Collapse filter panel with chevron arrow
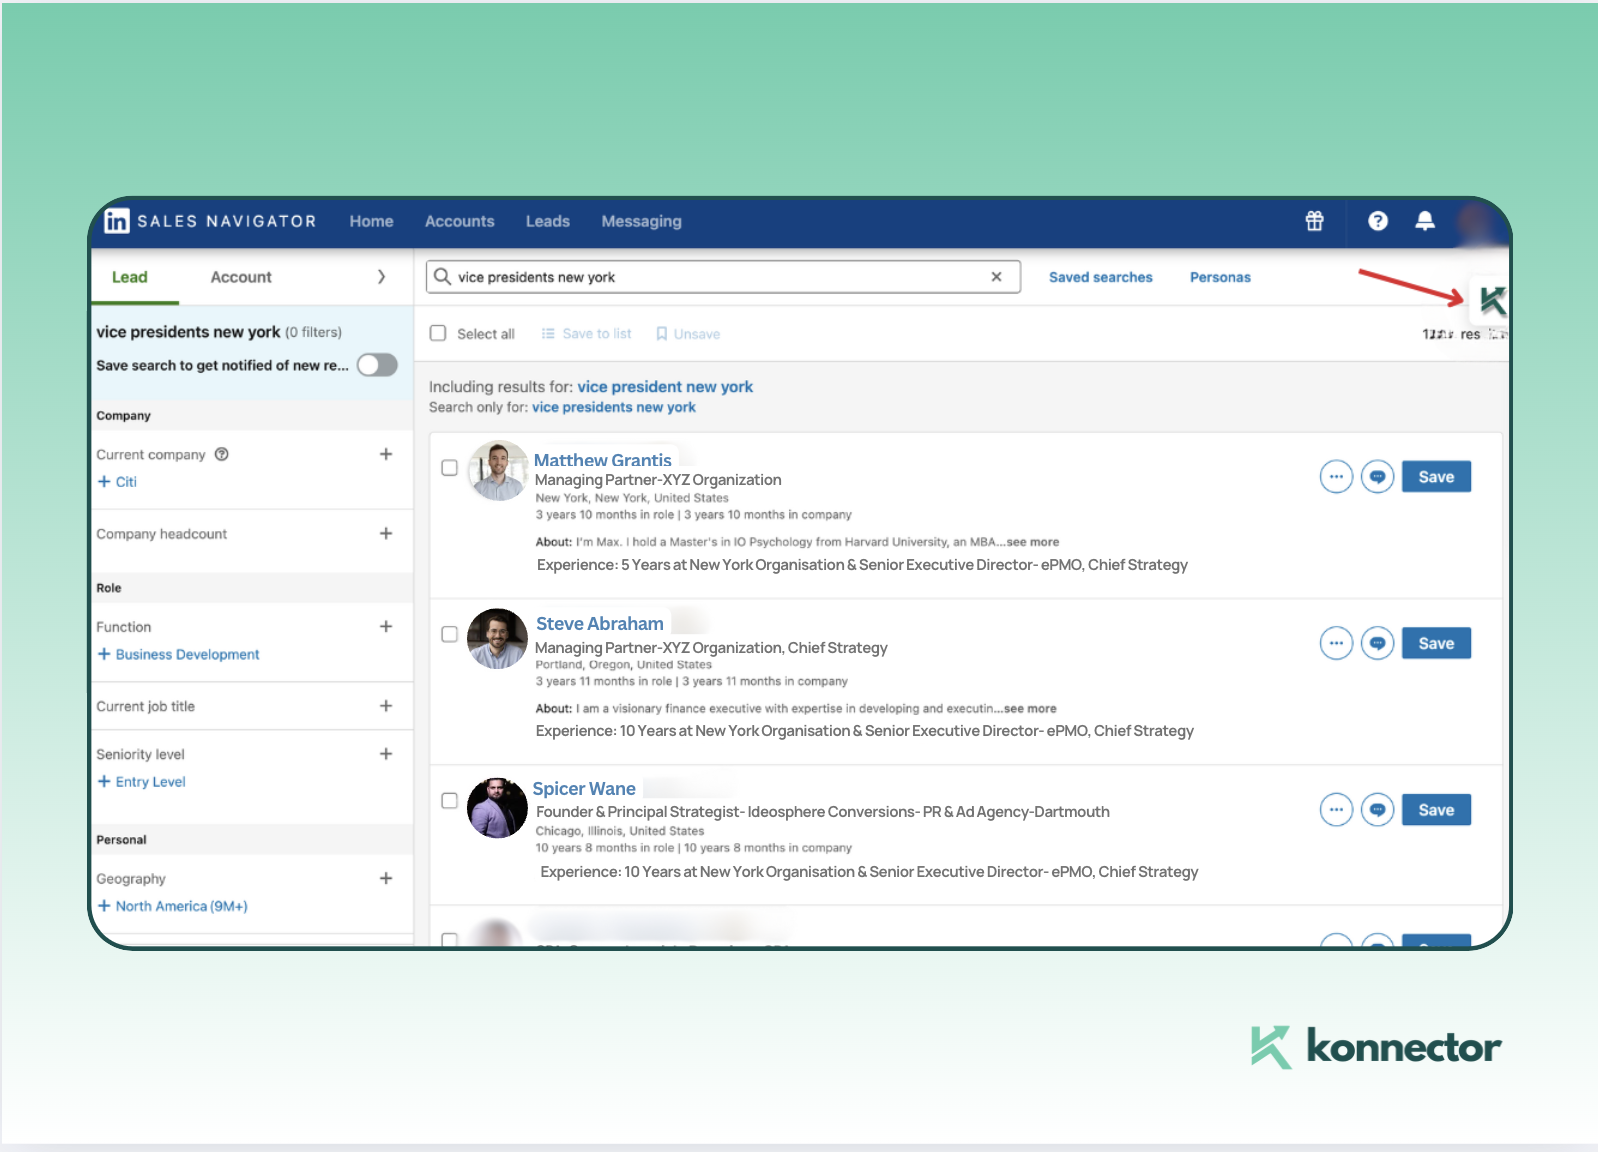 (381, 277)
